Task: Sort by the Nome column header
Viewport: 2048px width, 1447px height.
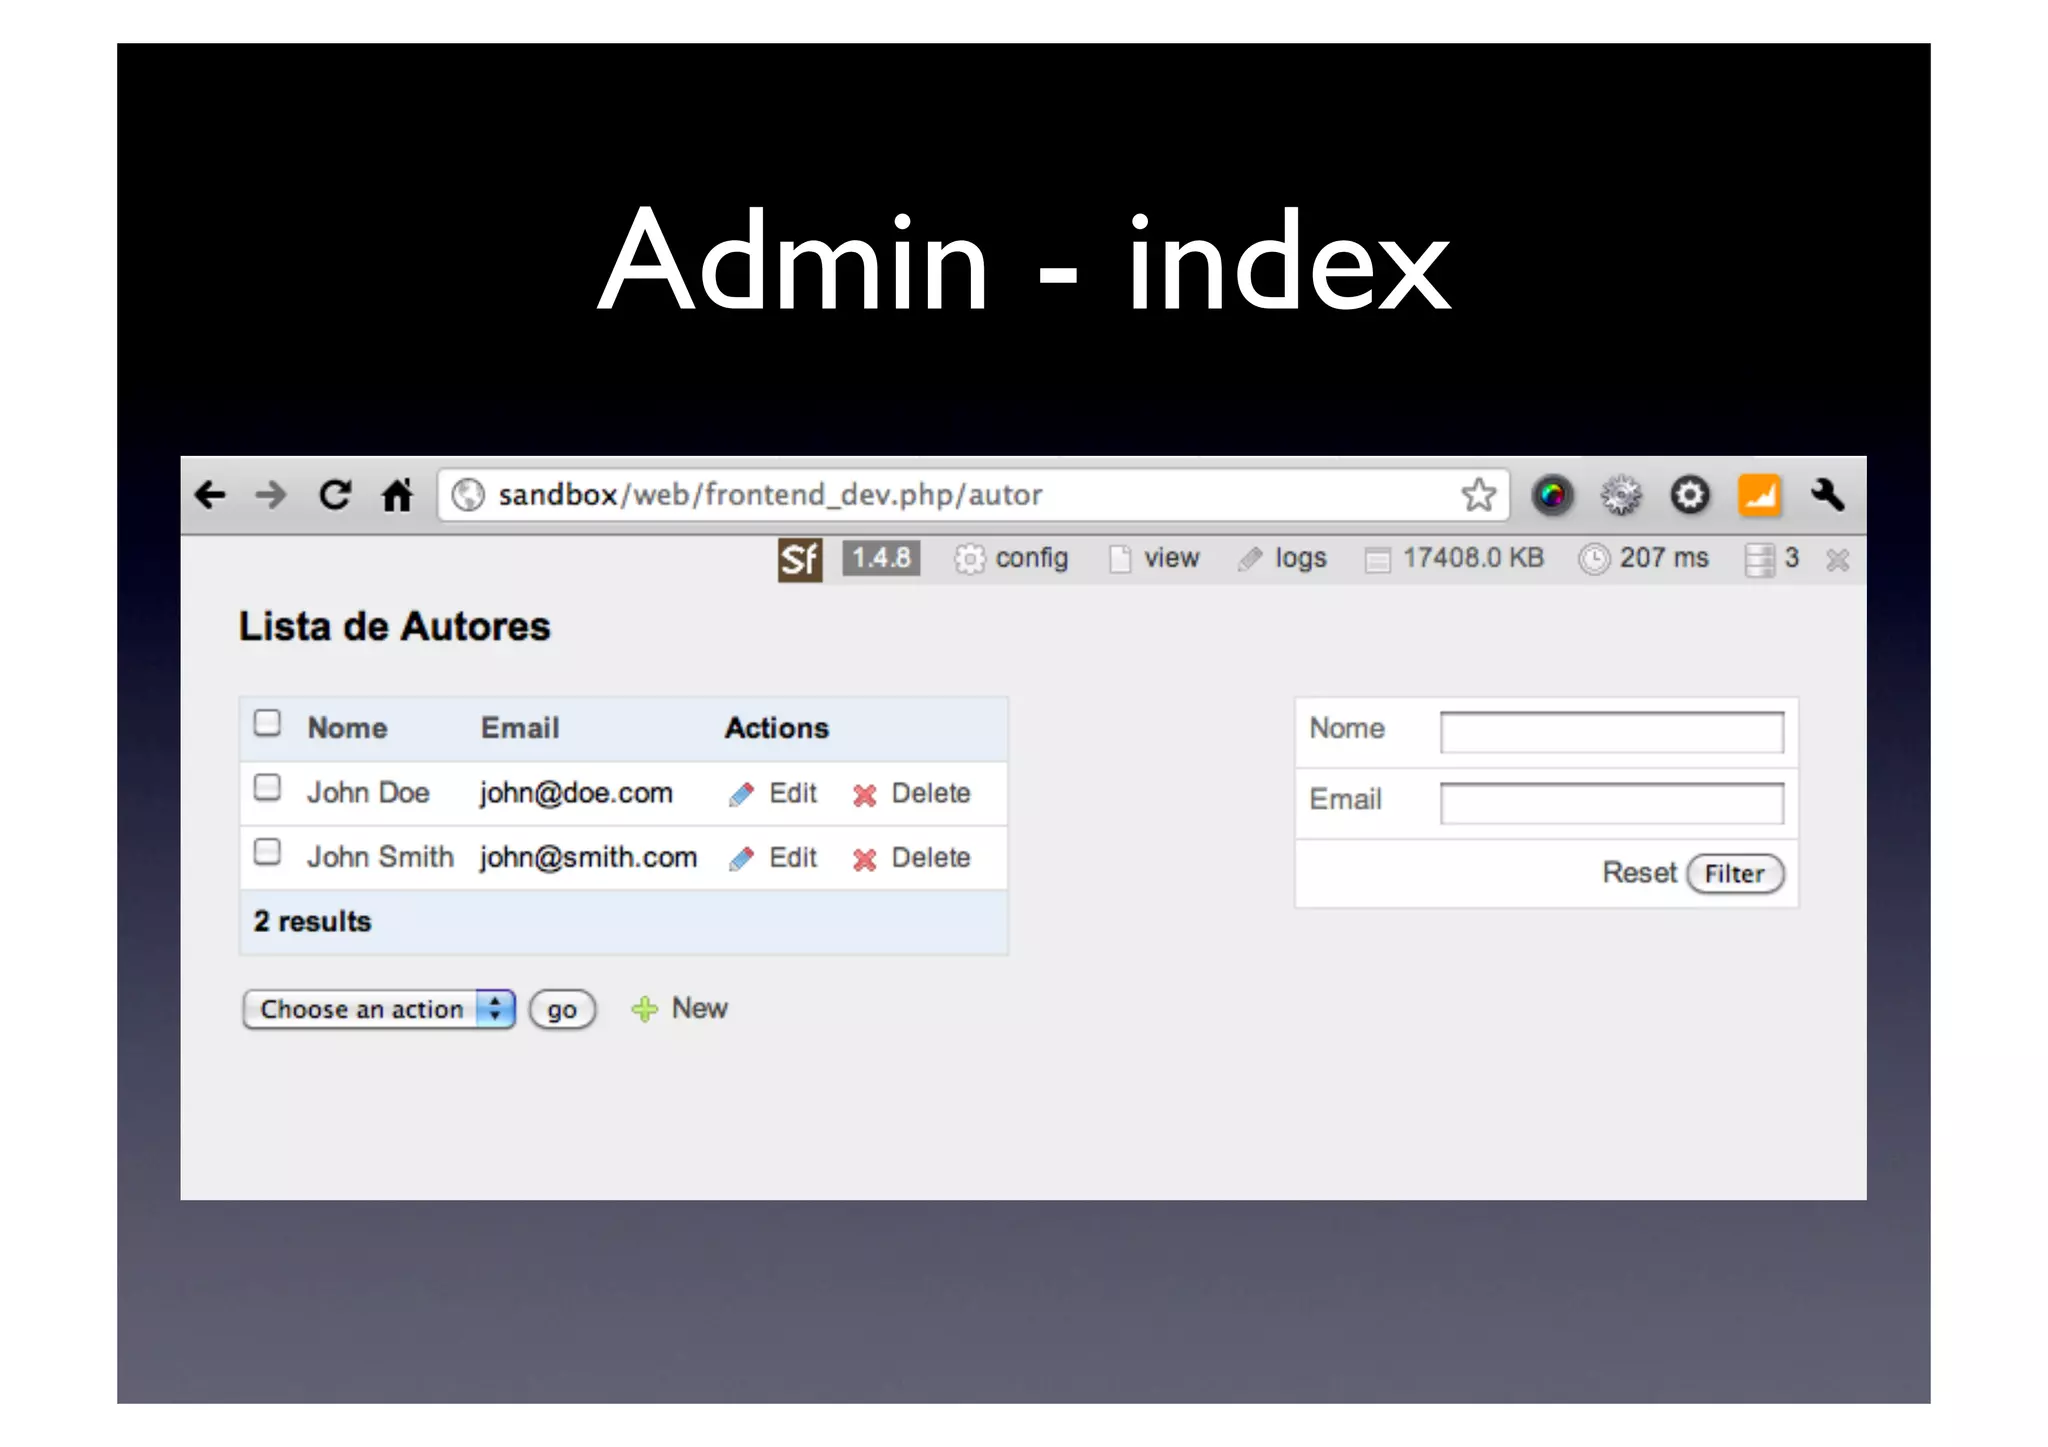Action: (347, 728)
